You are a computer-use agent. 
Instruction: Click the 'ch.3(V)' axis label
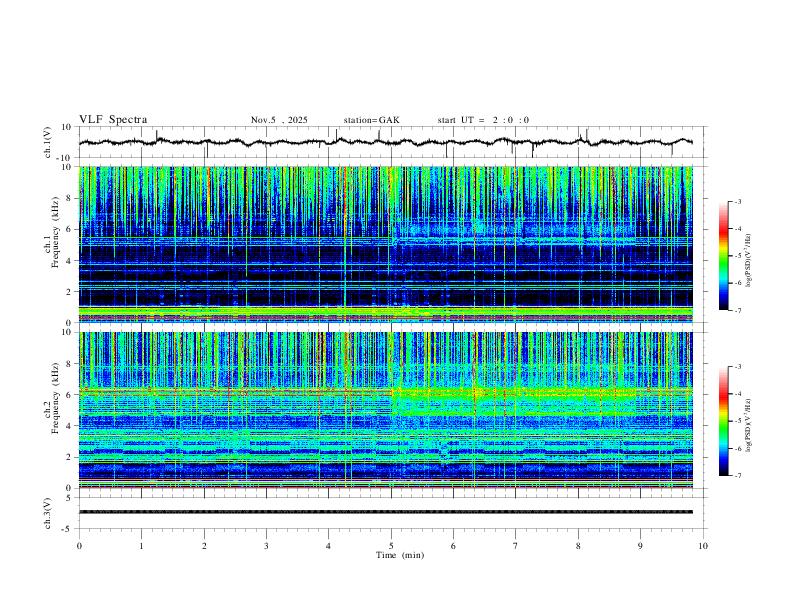click(48, 513)
